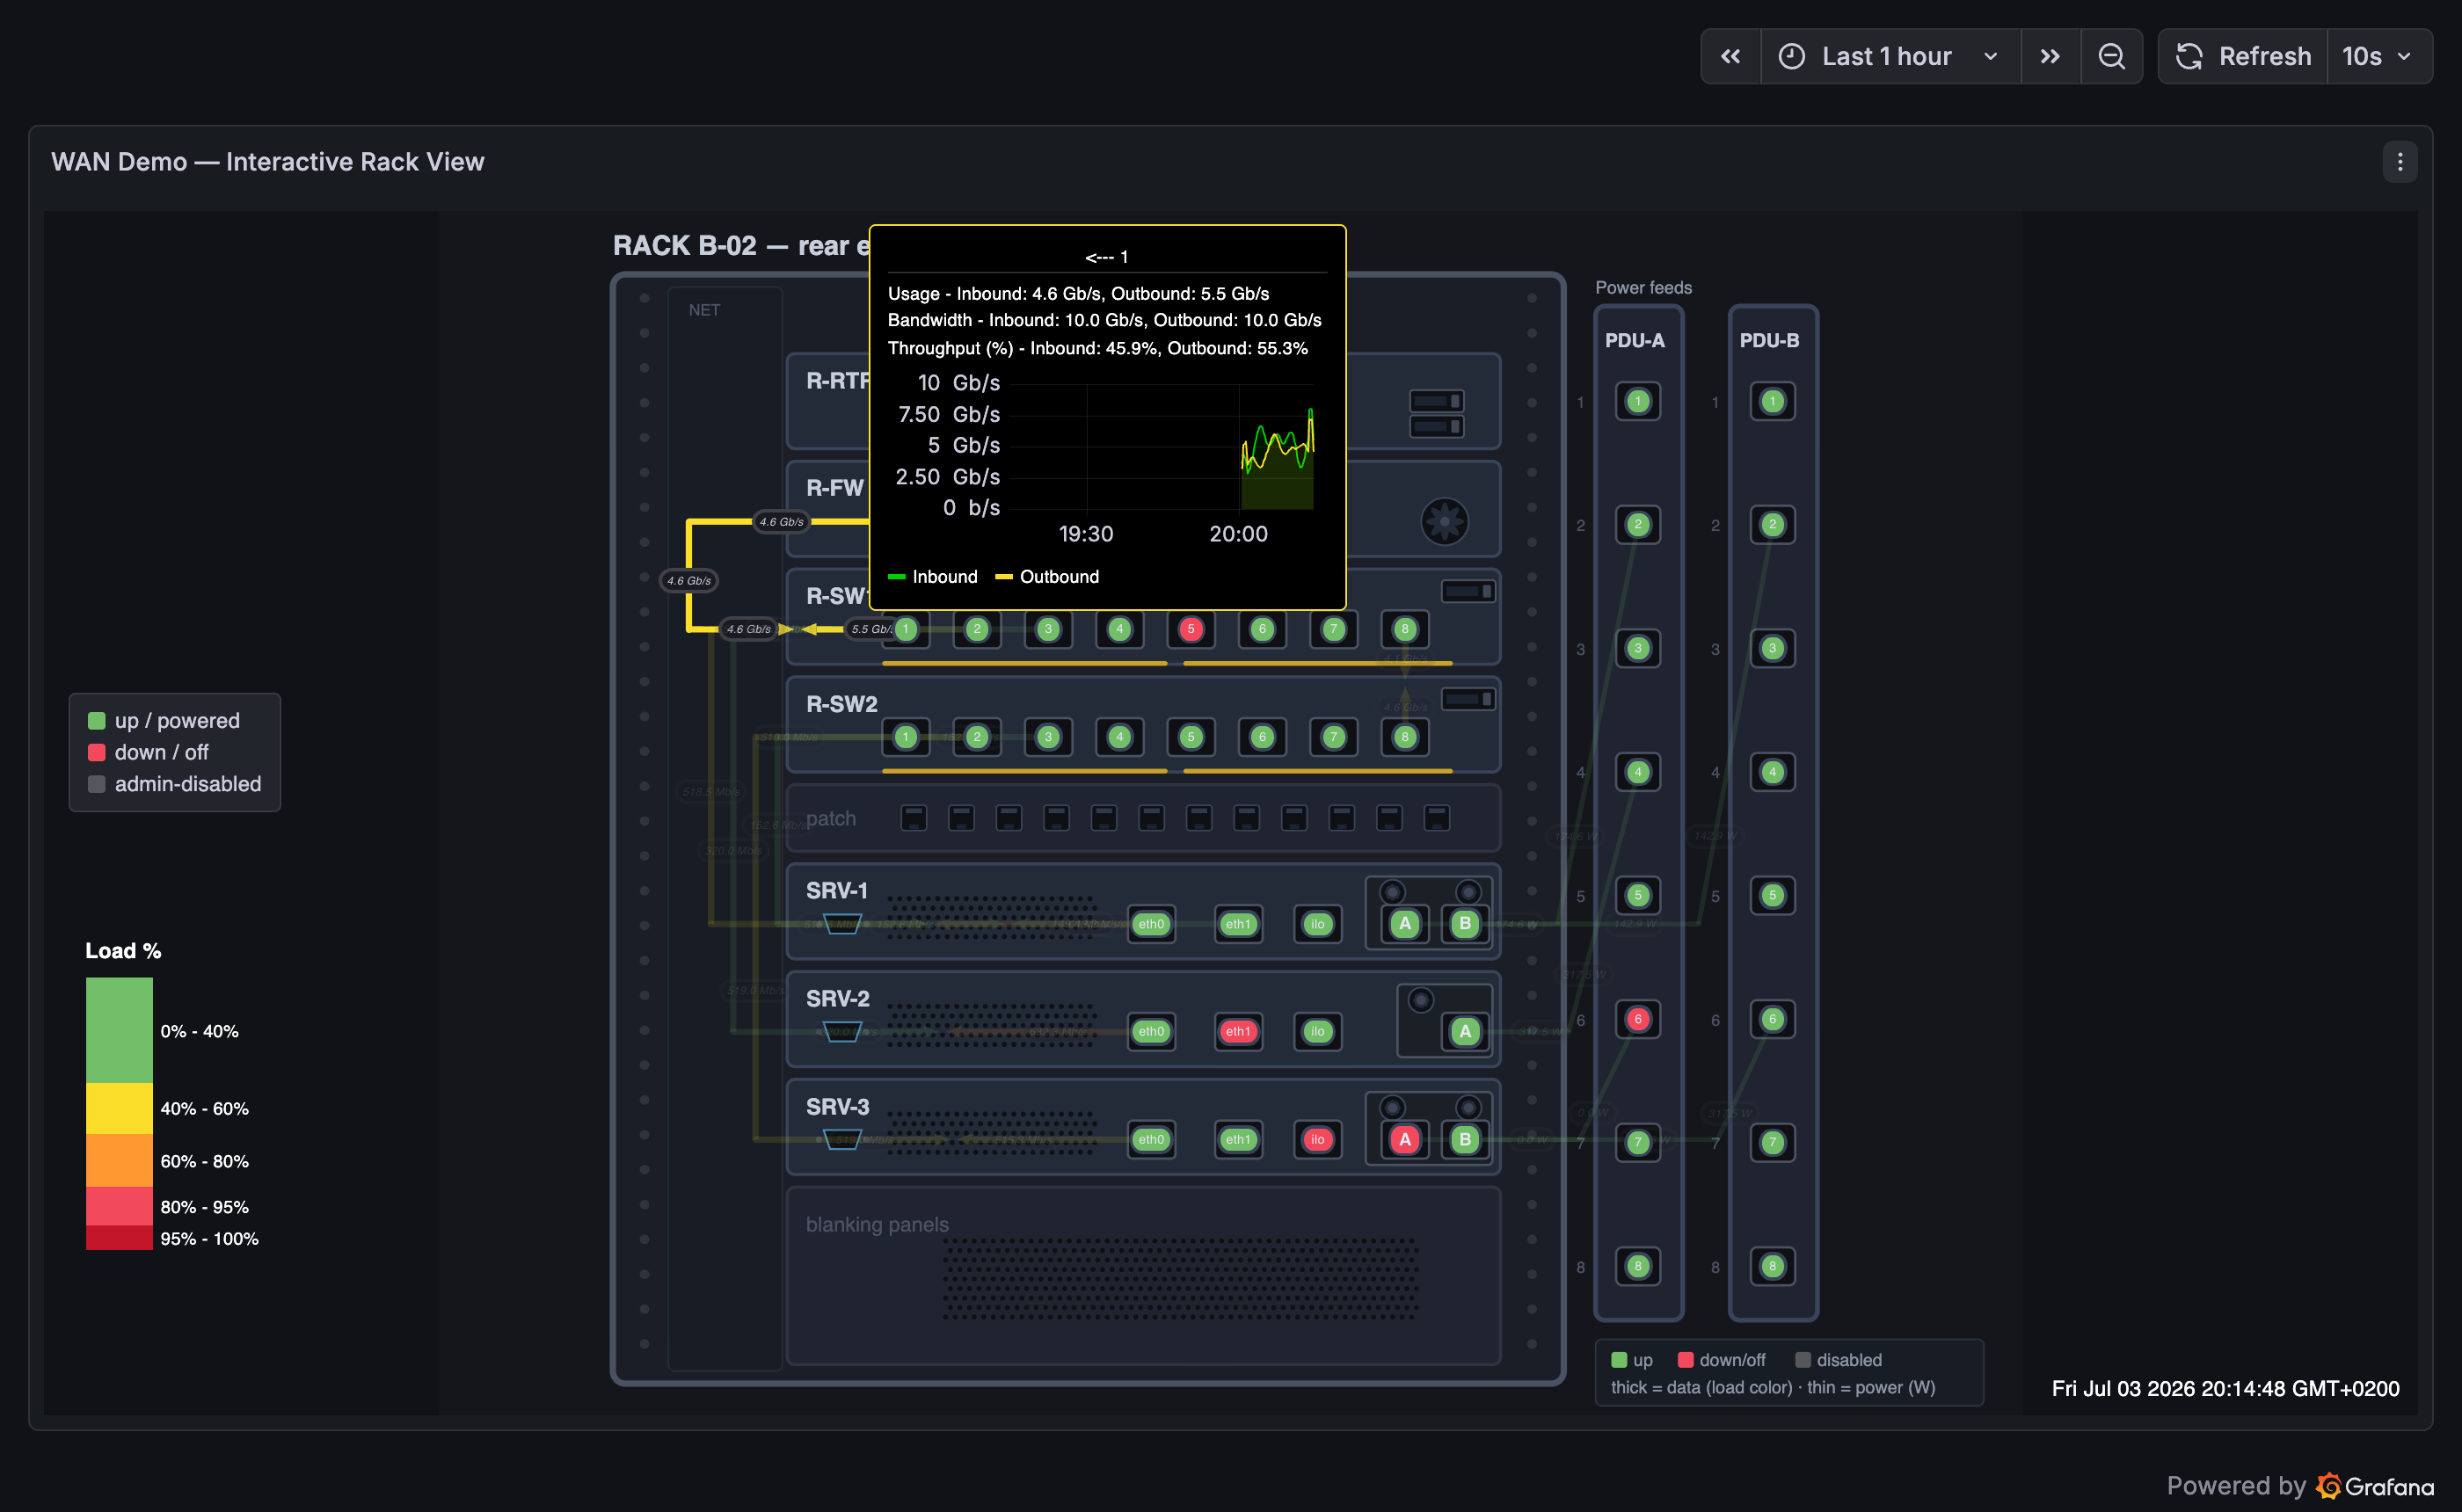
Task: Select R-SW2 port 2
Action: [977, 737]
